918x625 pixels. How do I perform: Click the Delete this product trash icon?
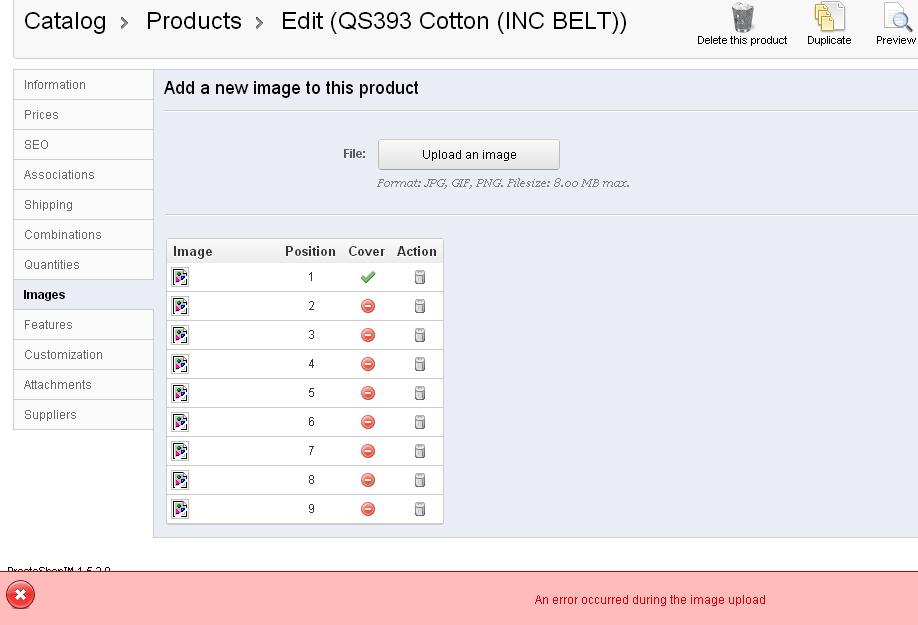click(742, 18)
